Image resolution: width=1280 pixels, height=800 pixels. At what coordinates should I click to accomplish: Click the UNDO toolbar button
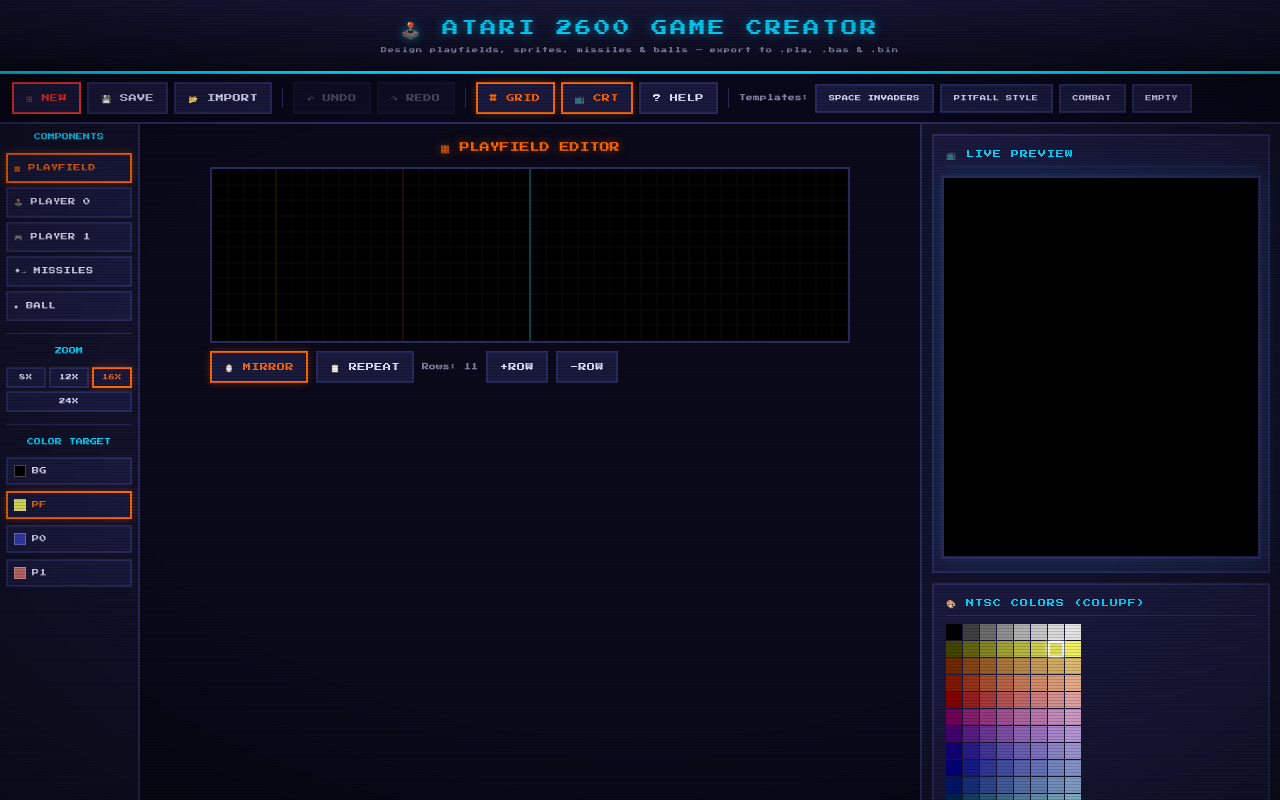click(332, 98)
